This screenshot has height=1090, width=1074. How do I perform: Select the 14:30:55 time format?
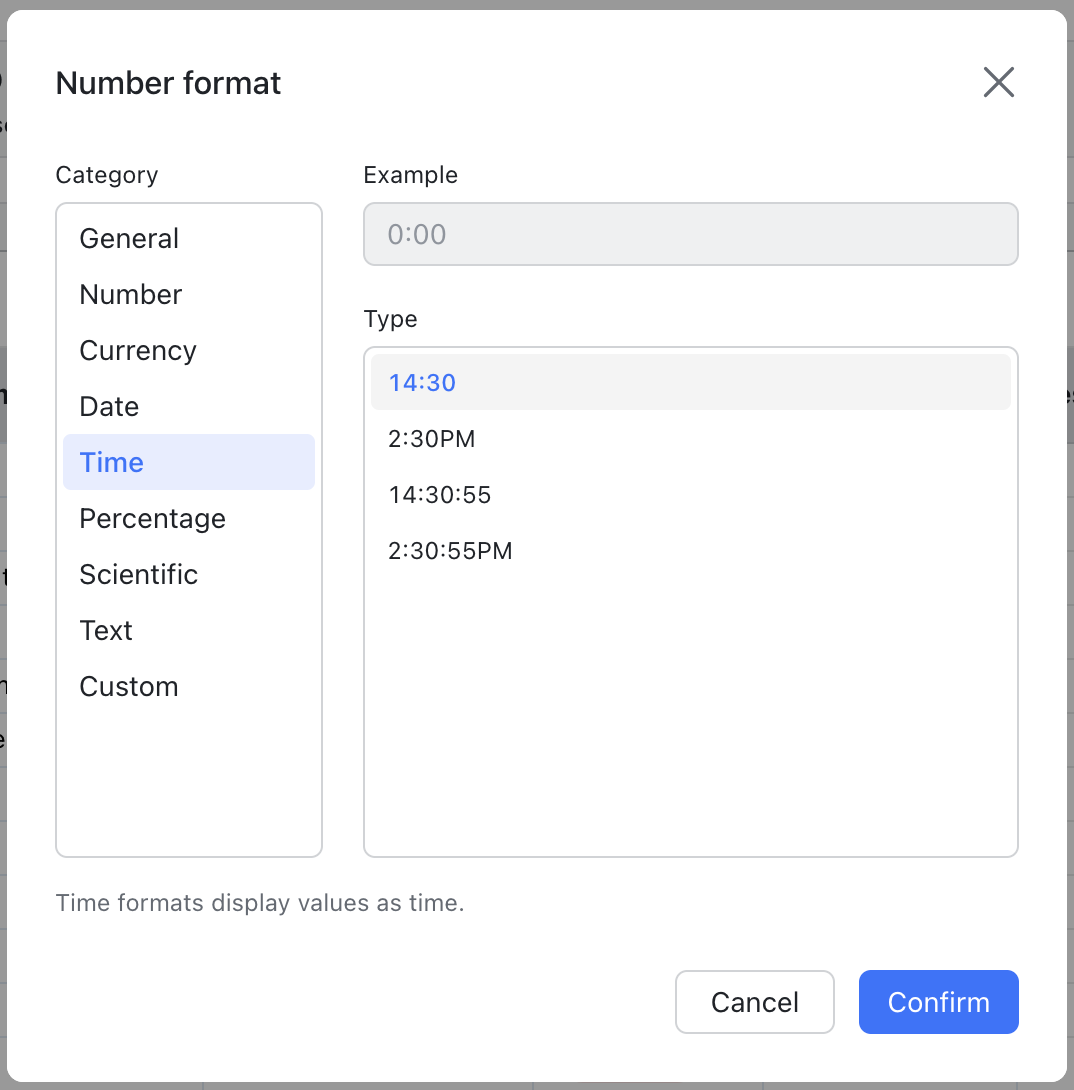pos(440,494)
